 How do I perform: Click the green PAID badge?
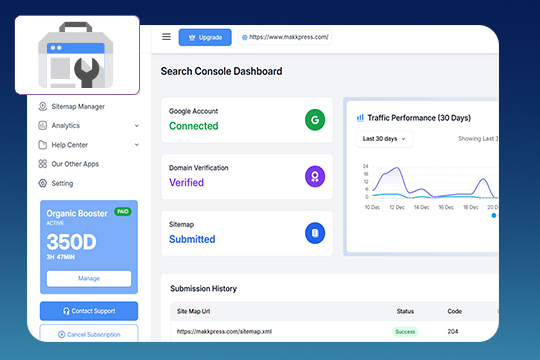tap(123, 212)
